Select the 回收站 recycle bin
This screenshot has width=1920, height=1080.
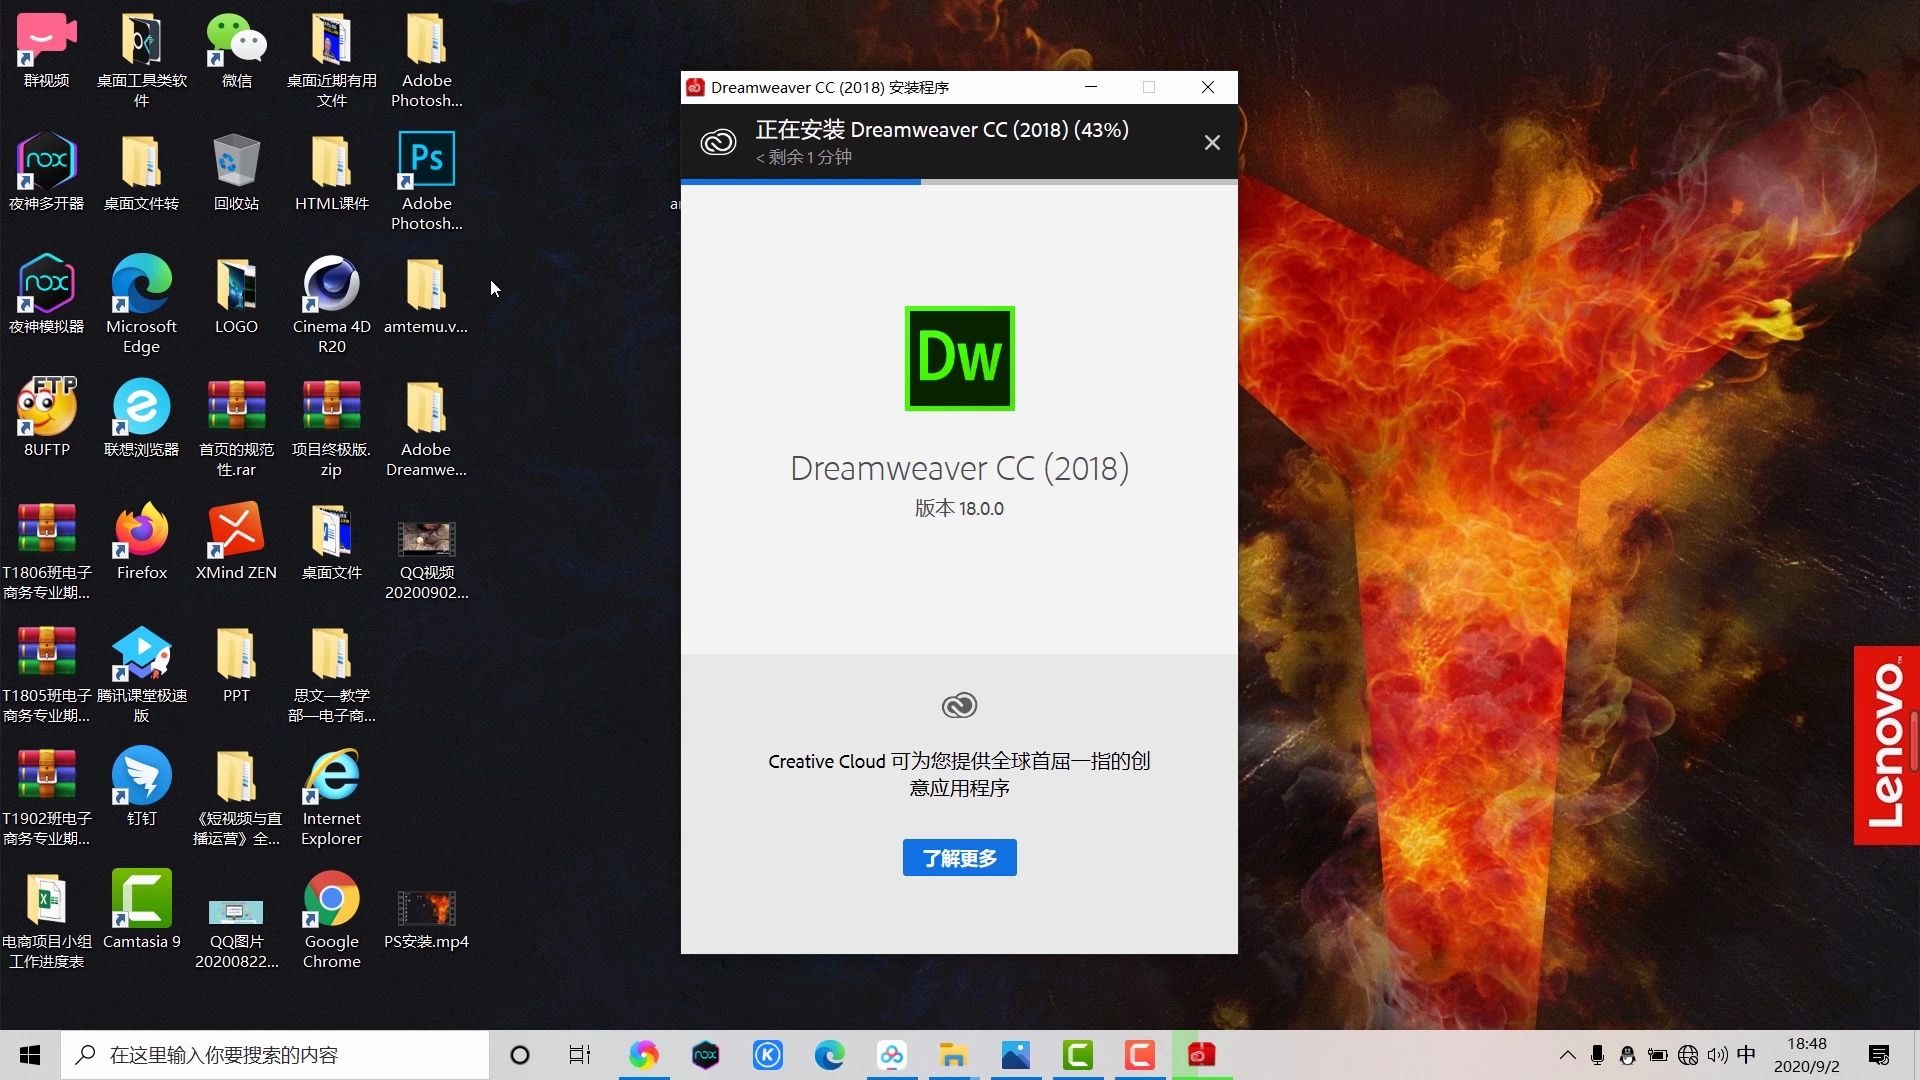coord(236,172)
